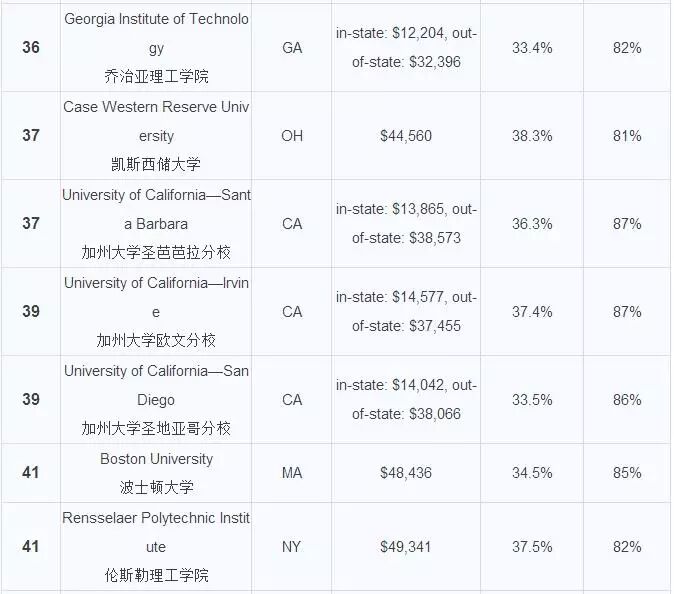Click University of California—San Diego name

point(156,399)
